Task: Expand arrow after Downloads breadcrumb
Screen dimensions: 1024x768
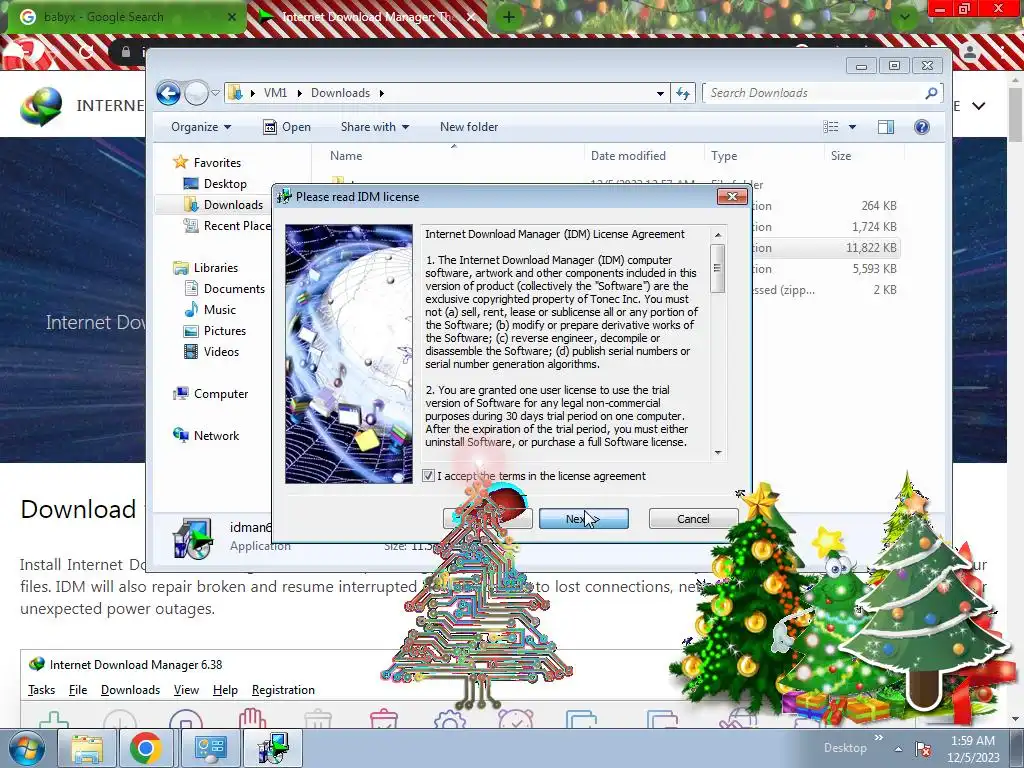Action: point(382,93)
